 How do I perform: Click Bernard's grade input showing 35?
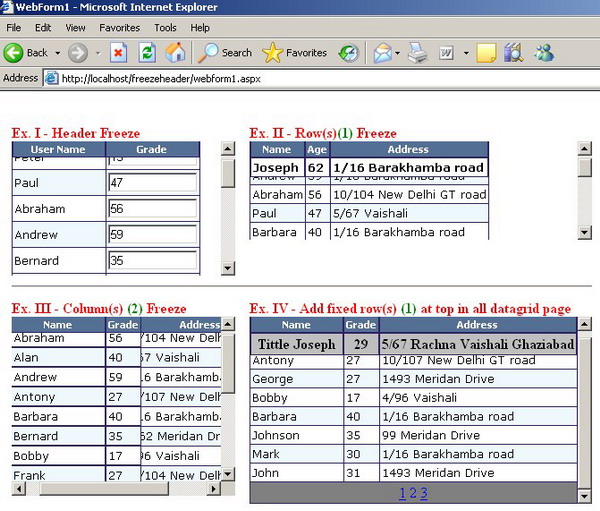(x=153, y=261)
